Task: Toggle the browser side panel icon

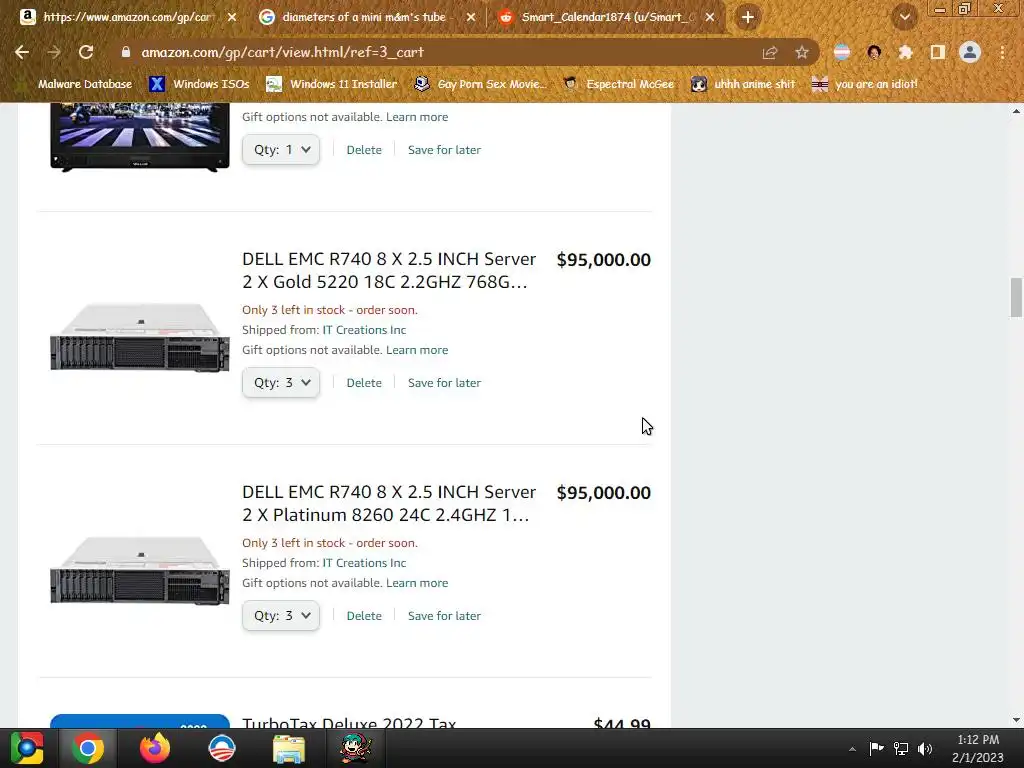Action: (937, 52)
